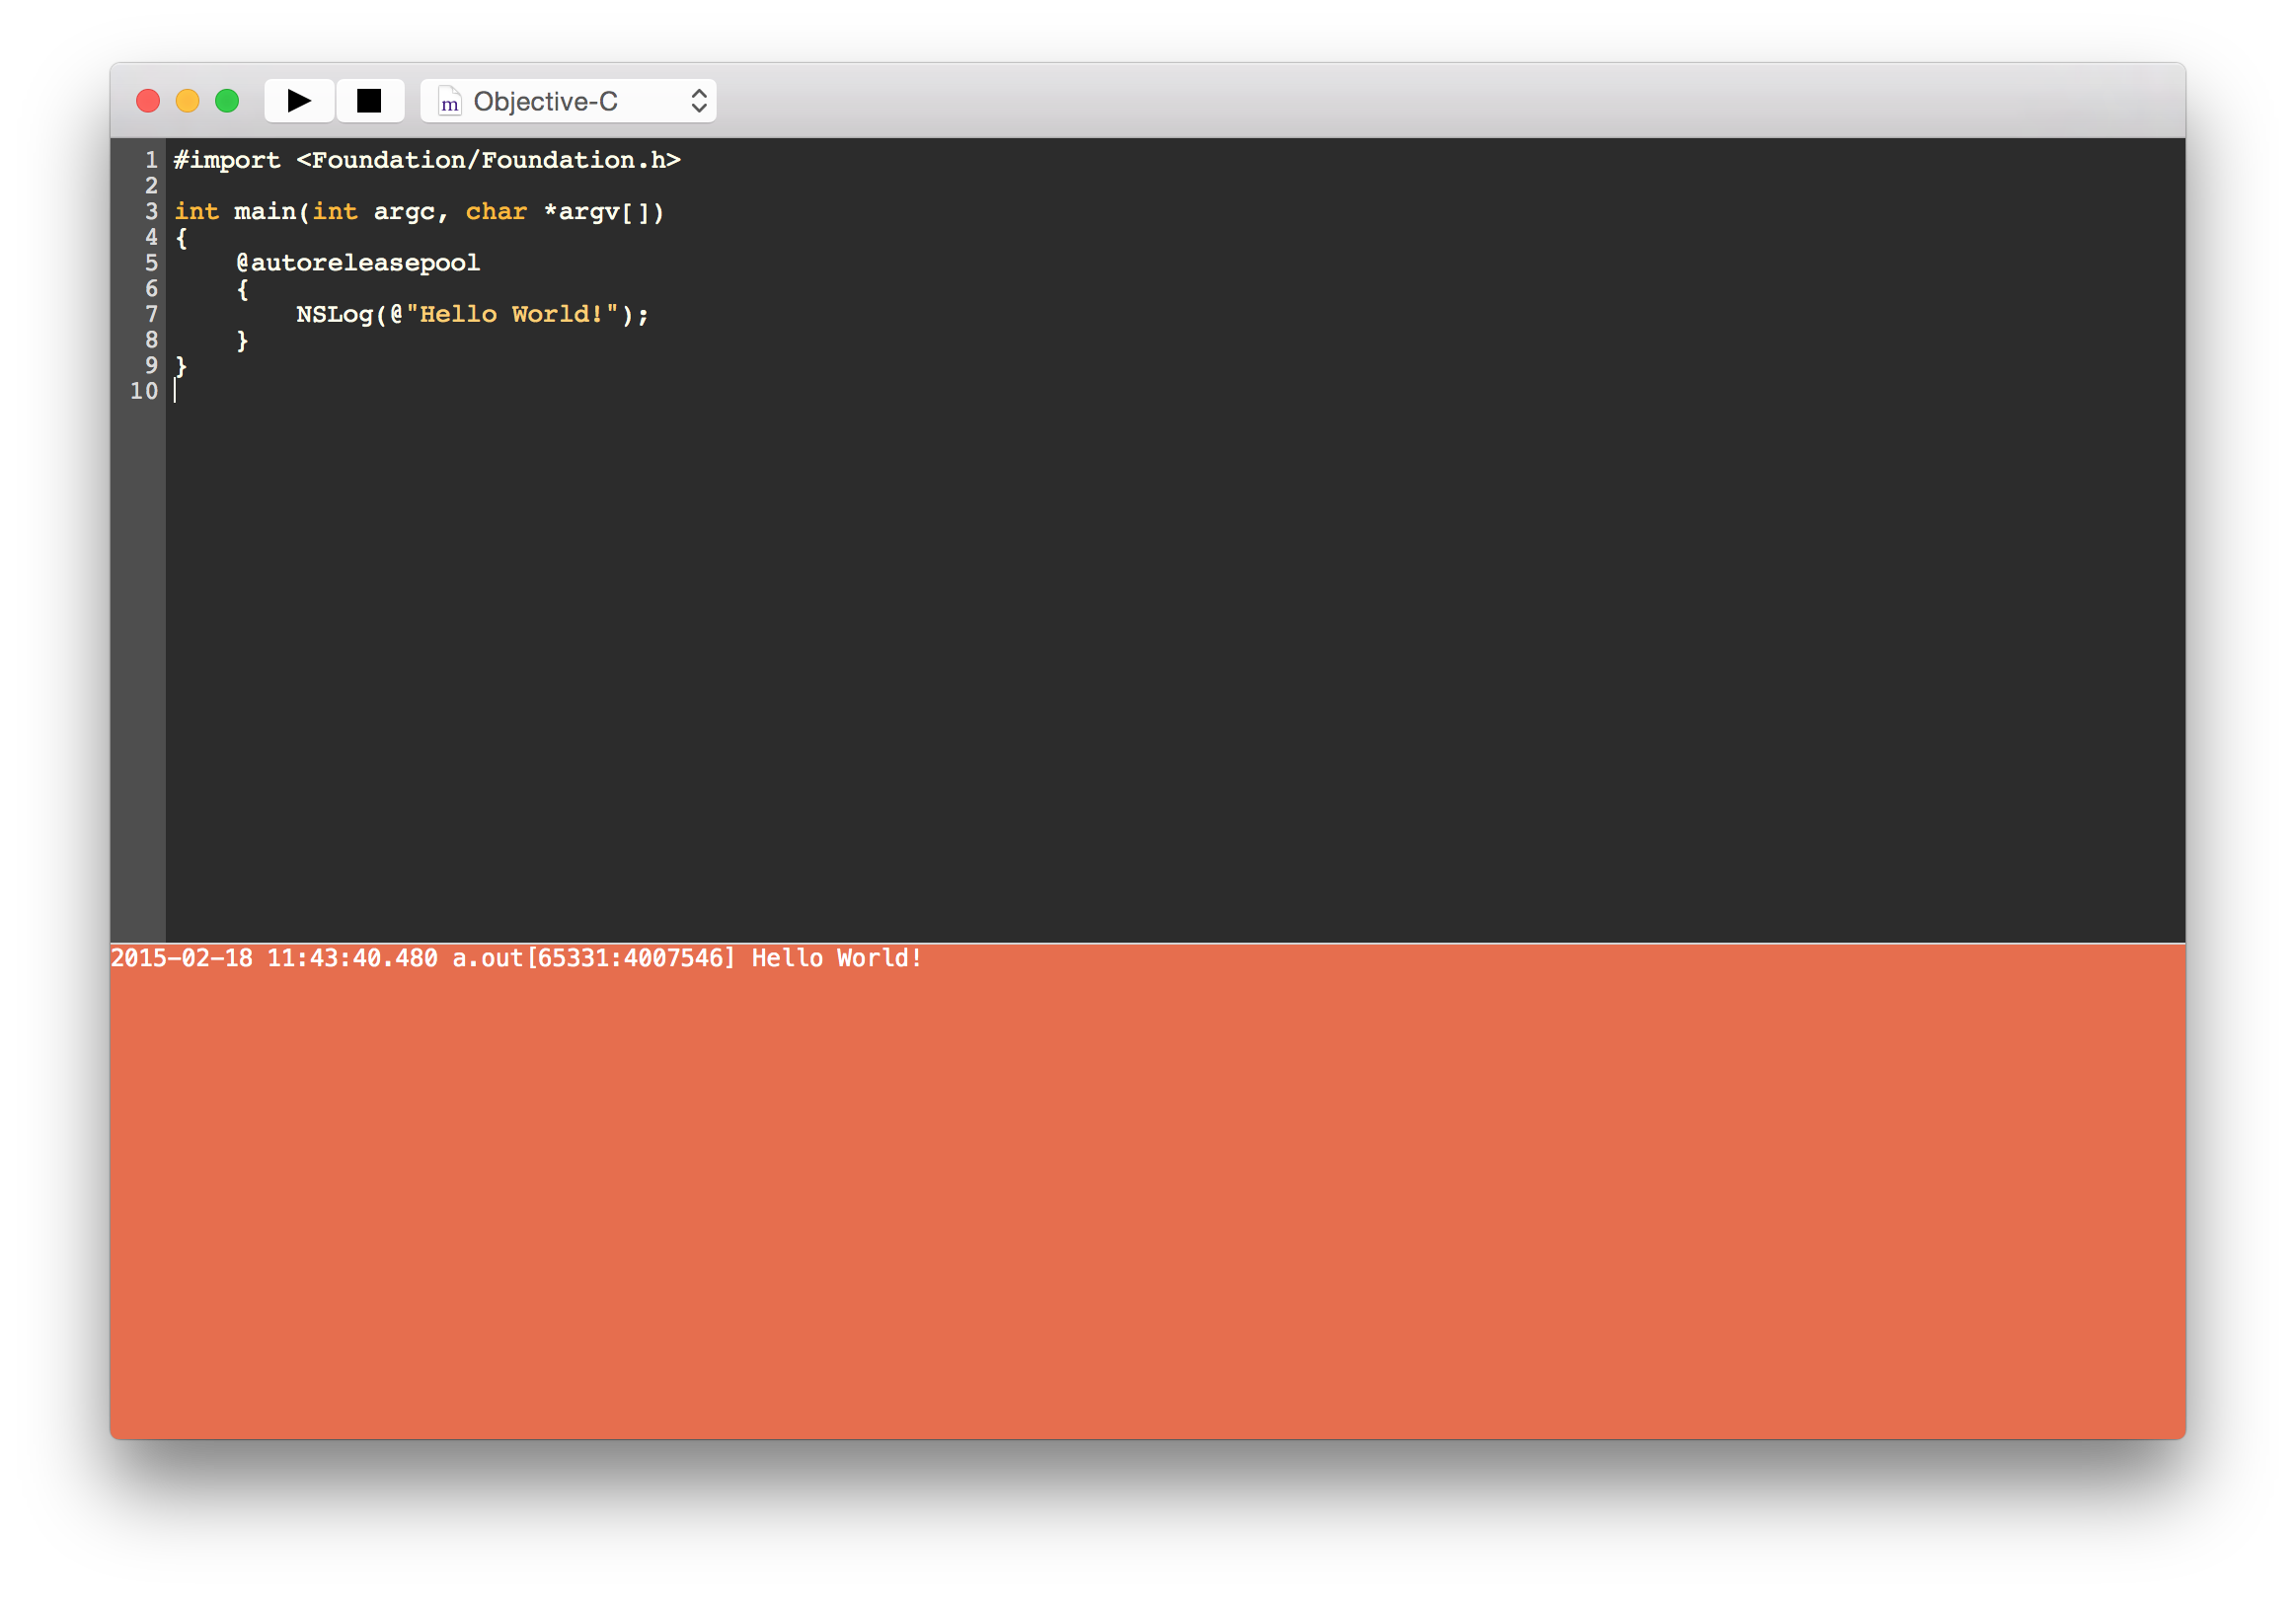
Task: Close the window with the red button
Action: [148, 101]
